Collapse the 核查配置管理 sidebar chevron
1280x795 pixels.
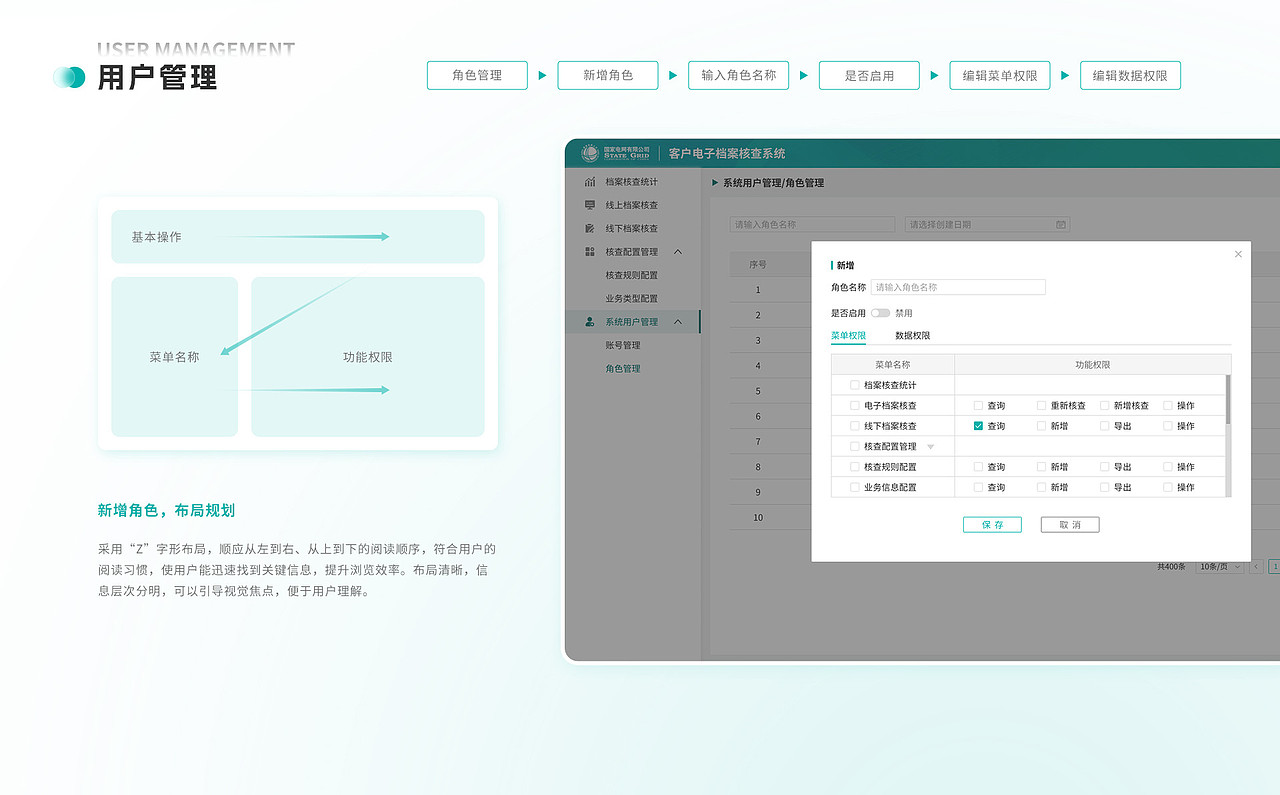click(678, 252)
